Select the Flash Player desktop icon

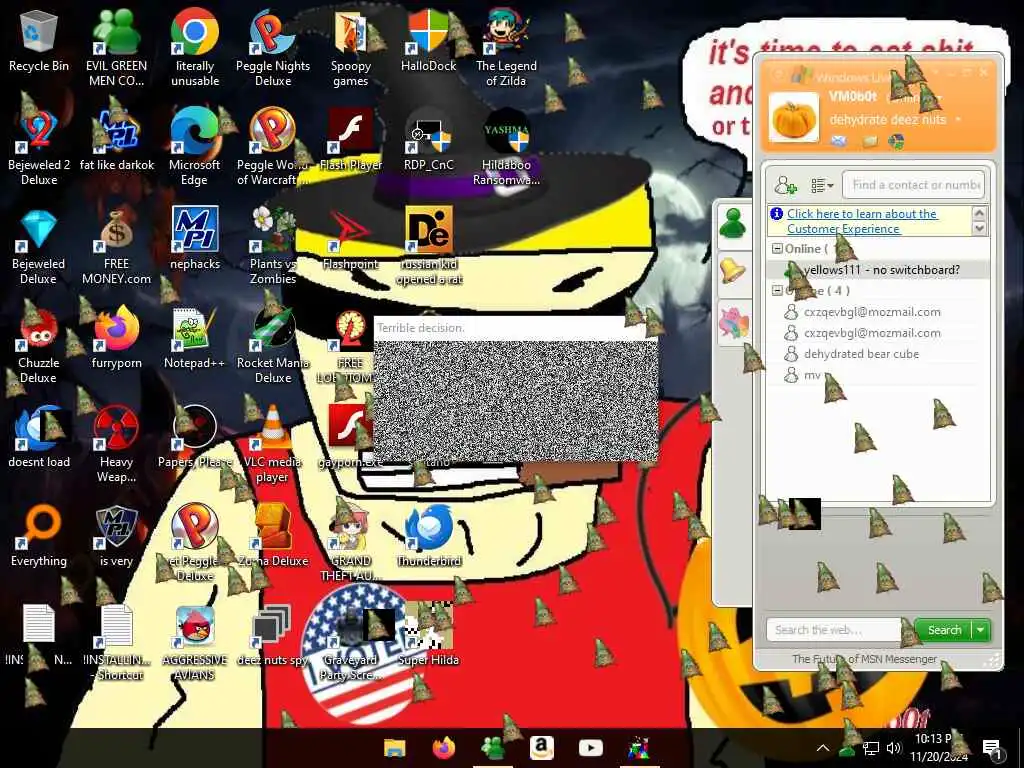[x=351, y=140]
